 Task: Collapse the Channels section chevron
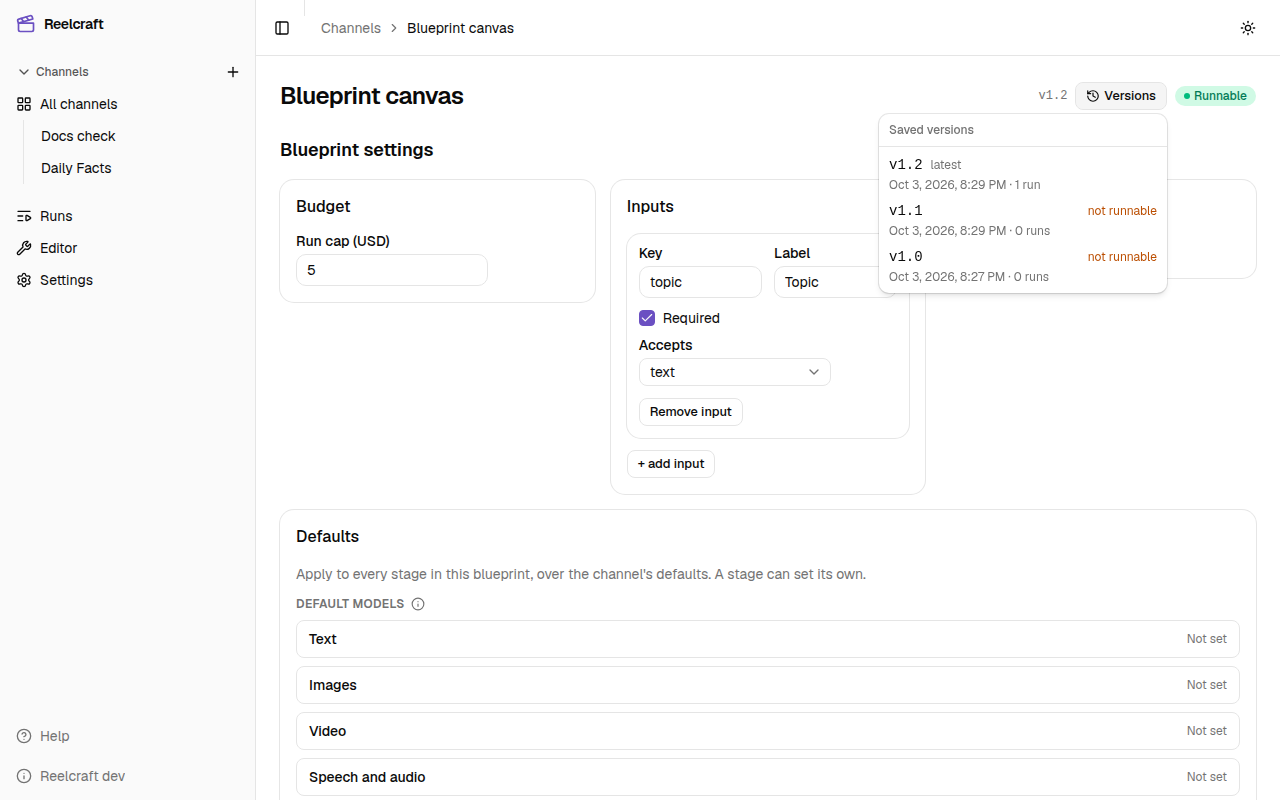[x=24, y=72]
